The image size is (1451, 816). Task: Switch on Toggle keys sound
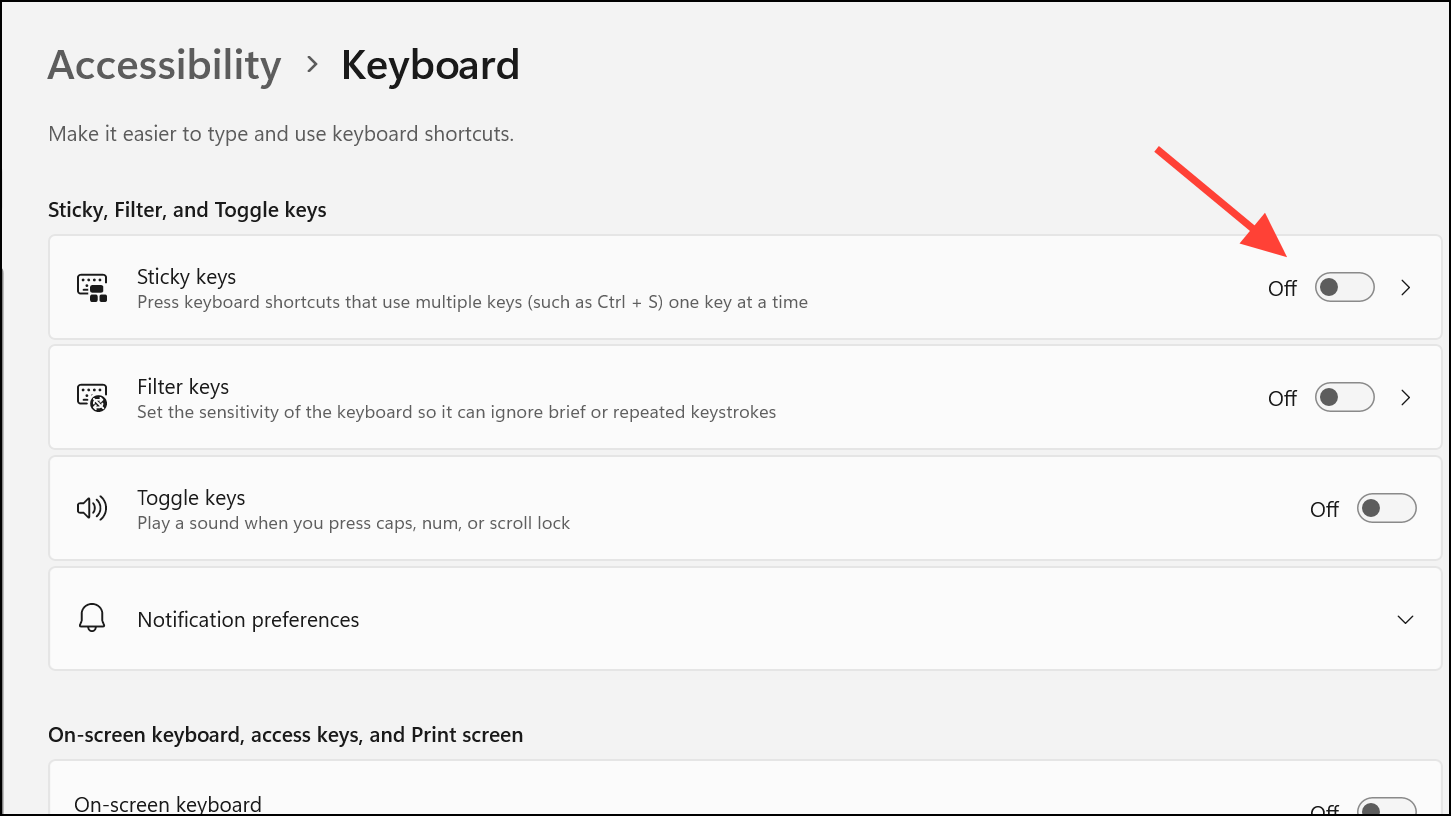pos(1386,508)
